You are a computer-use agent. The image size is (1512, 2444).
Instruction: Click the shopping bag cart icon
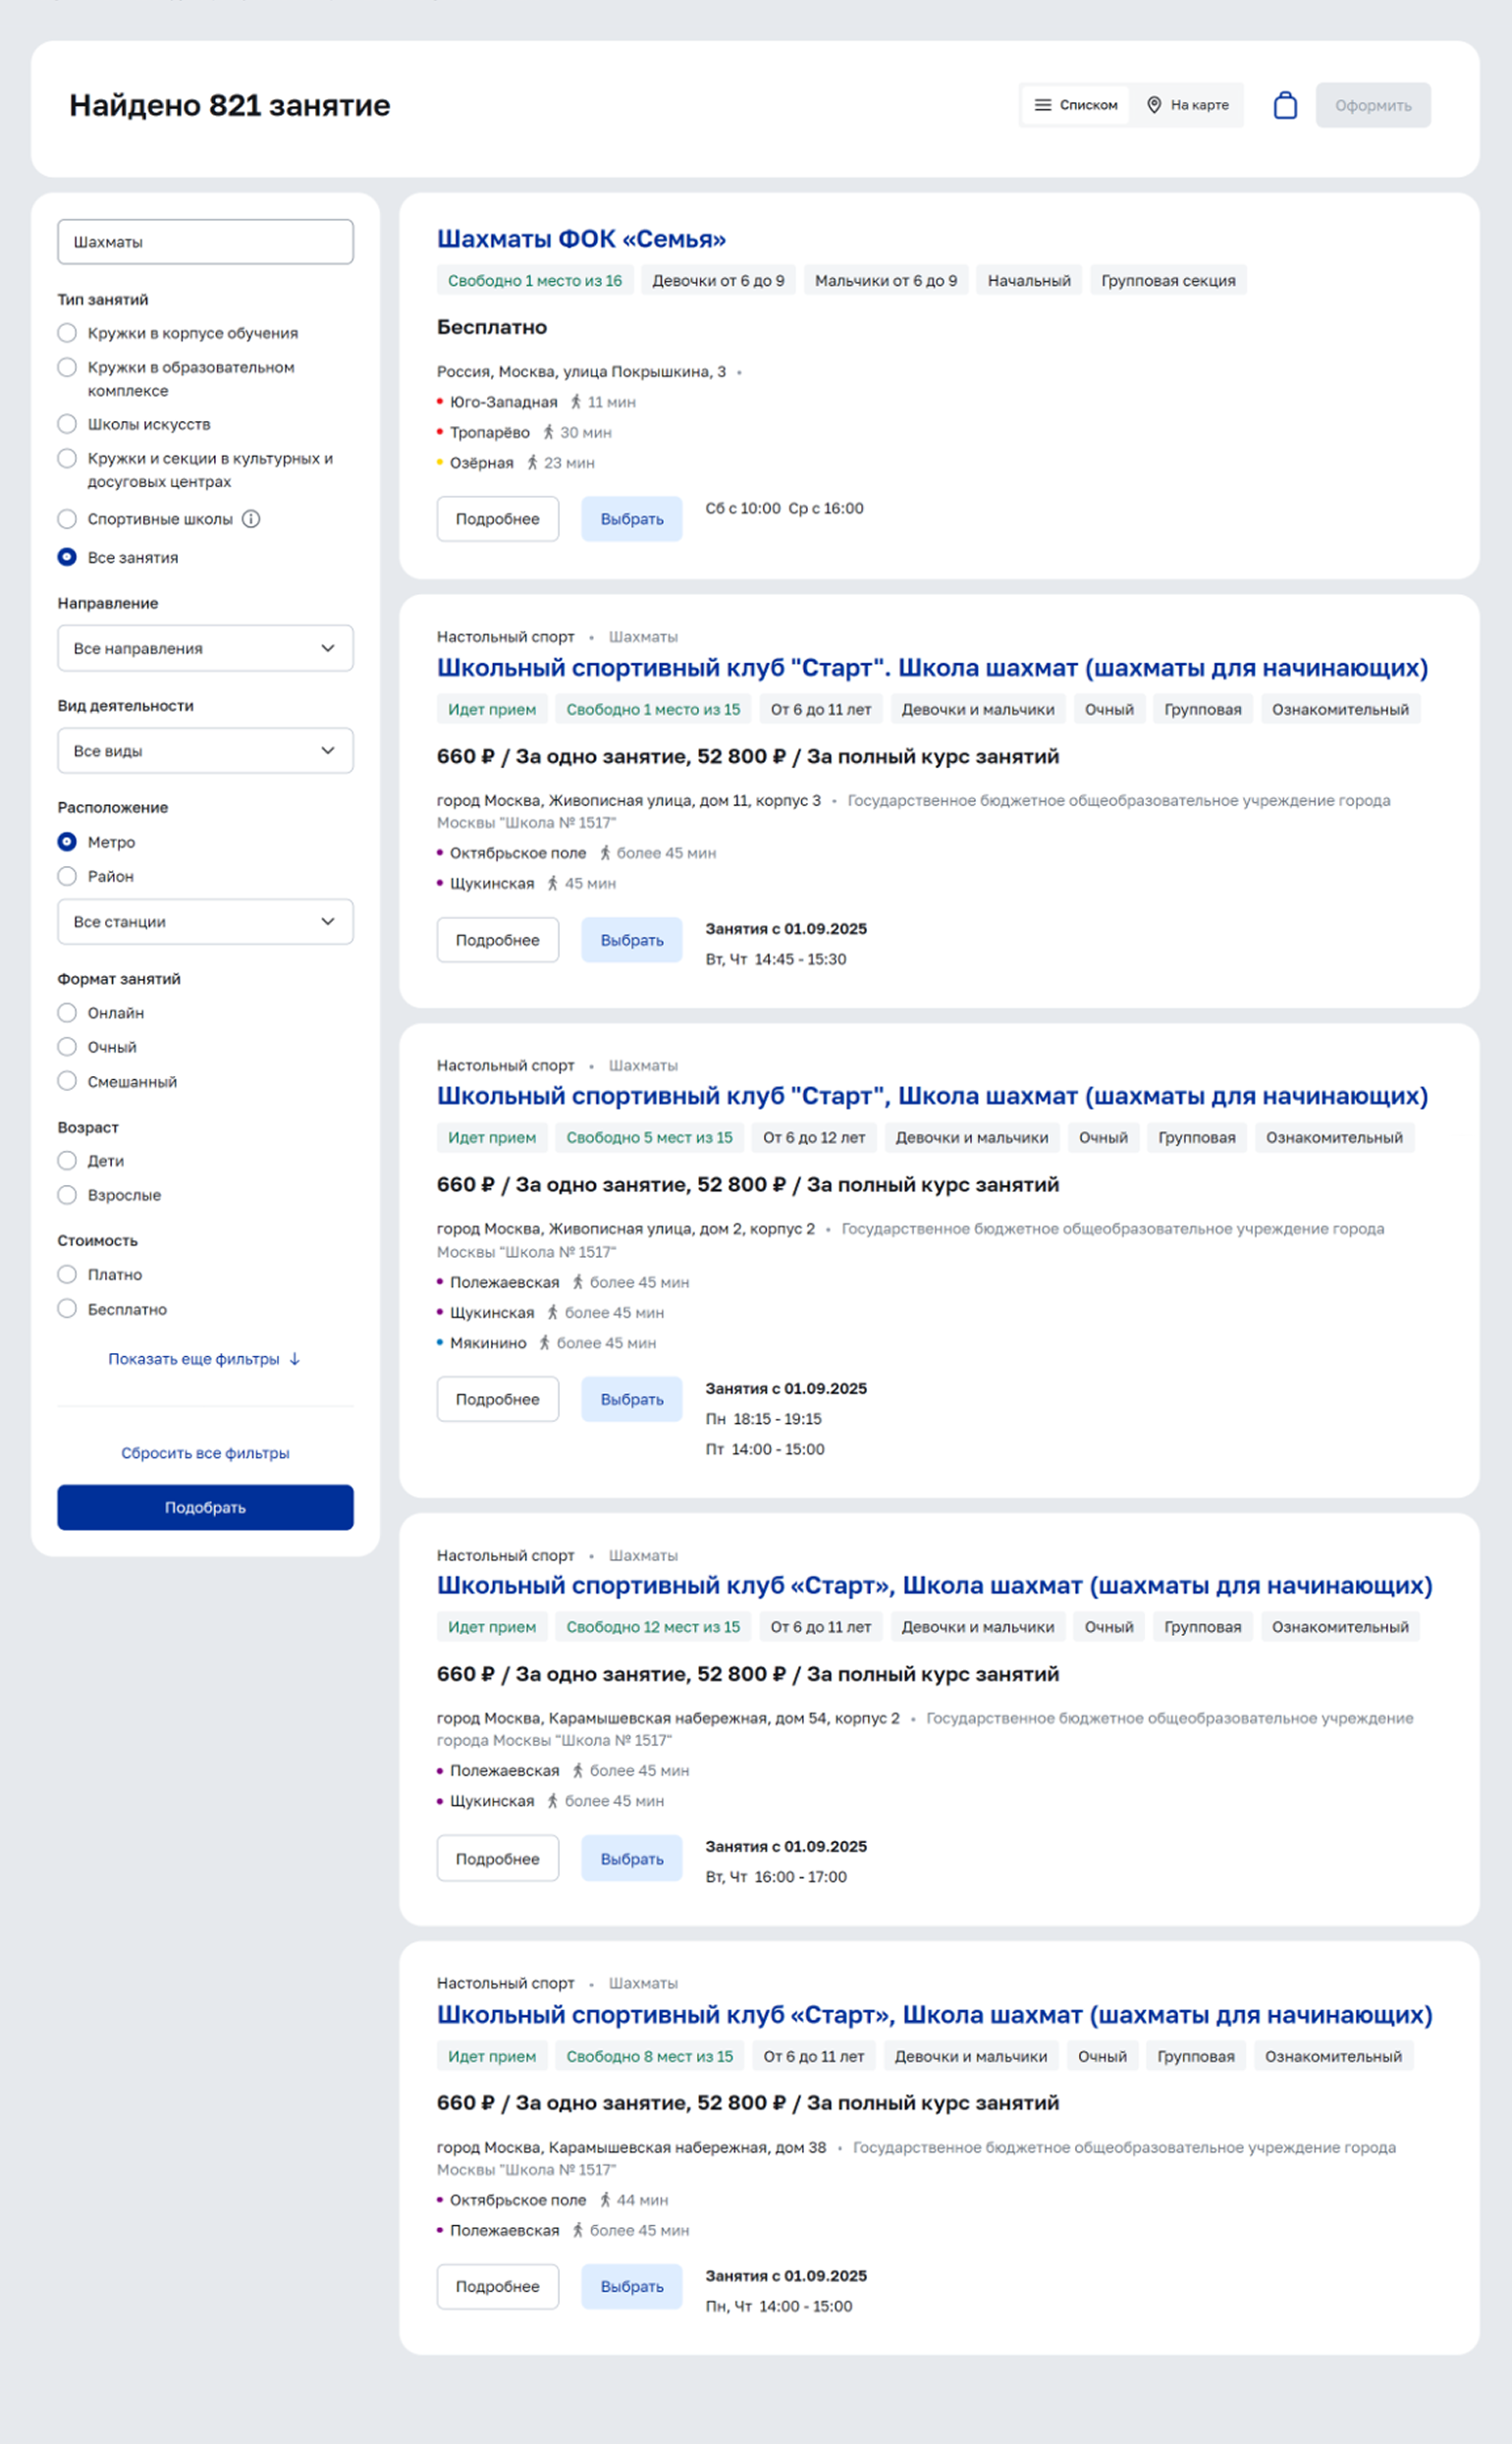tap(1285, 105)
